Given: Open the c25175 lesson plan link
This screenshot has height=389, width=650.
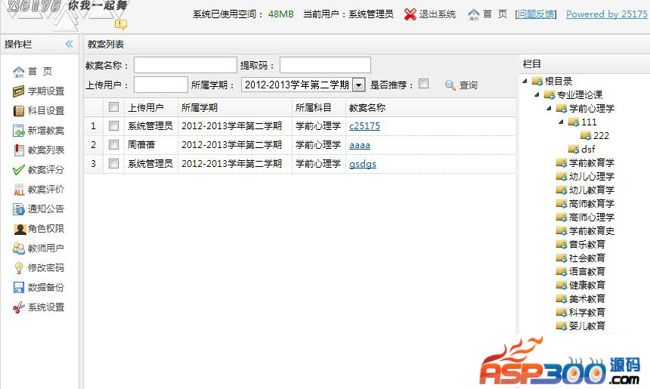Looking at the screenshot, I should point(364,126).
